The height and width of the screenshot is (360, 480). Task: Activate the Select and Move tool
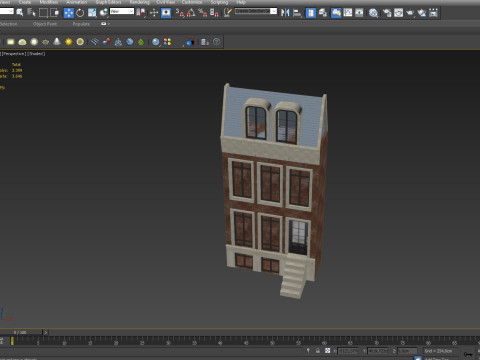pos(69,13)
